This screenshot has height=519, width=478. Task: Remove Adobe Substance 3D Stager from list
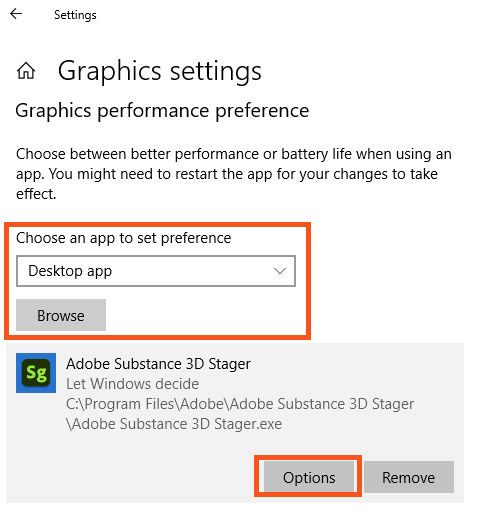409,477
